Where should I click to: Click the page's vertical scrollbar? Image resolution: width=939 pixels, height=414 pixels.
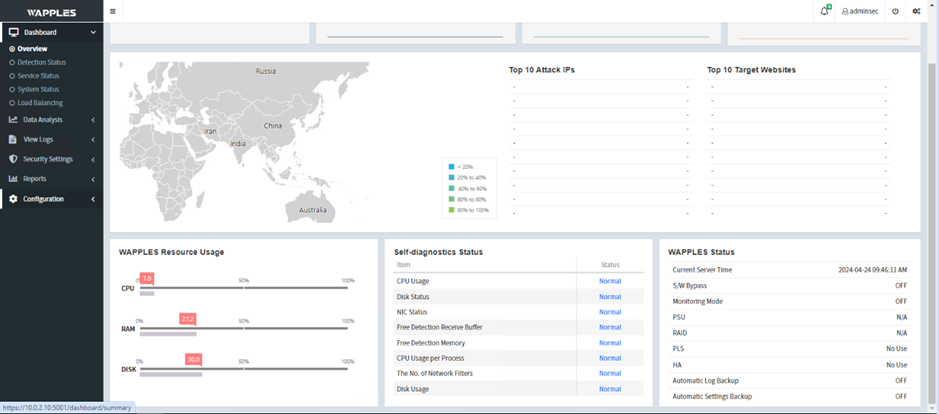coord(932,200)
